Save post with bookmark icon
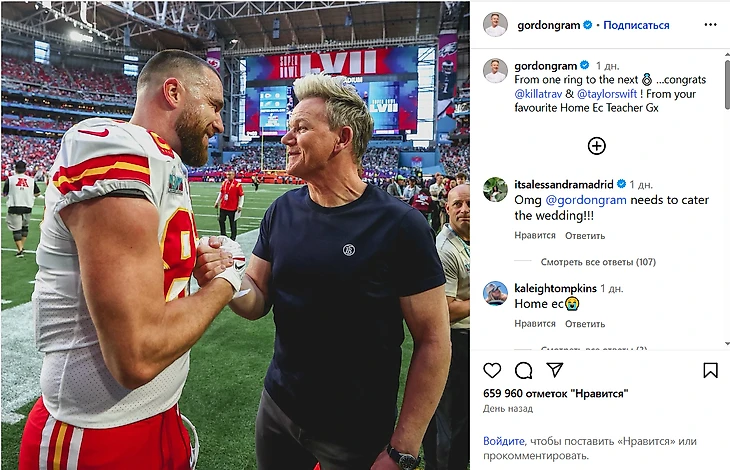Screen dimensions: 730x470 (x=710, y=370)
